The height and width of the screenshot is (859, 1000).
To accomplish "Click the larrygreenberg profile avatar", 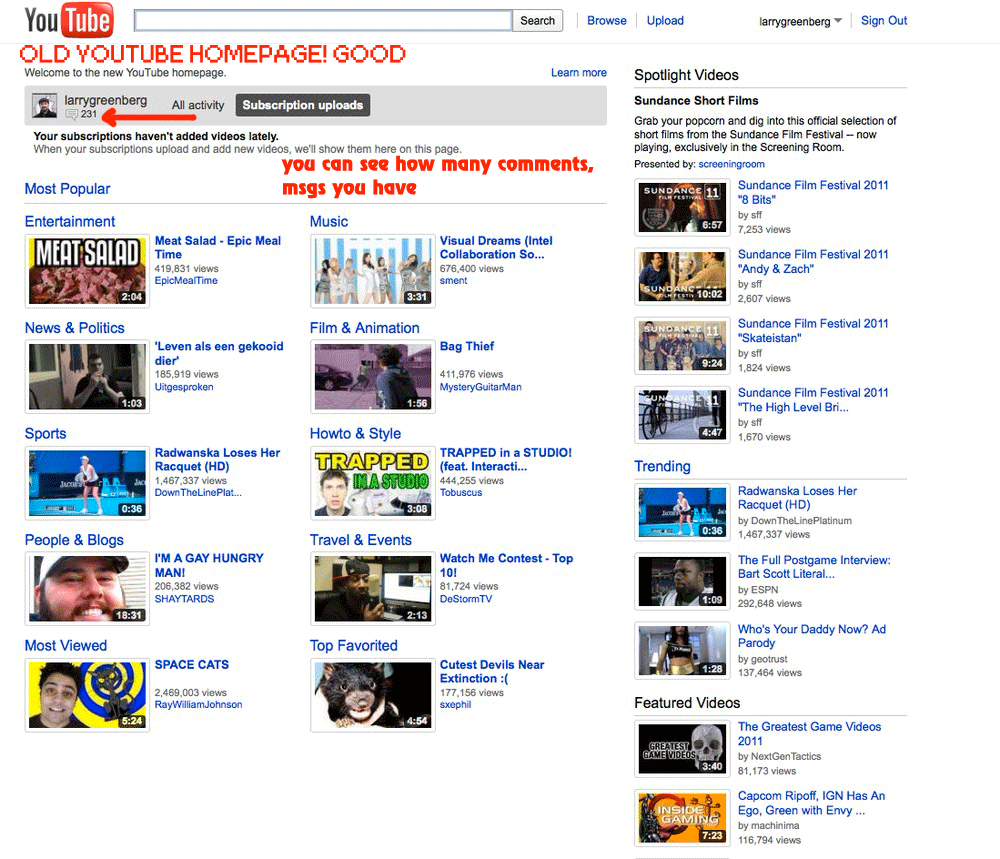I will coord(45,106).
